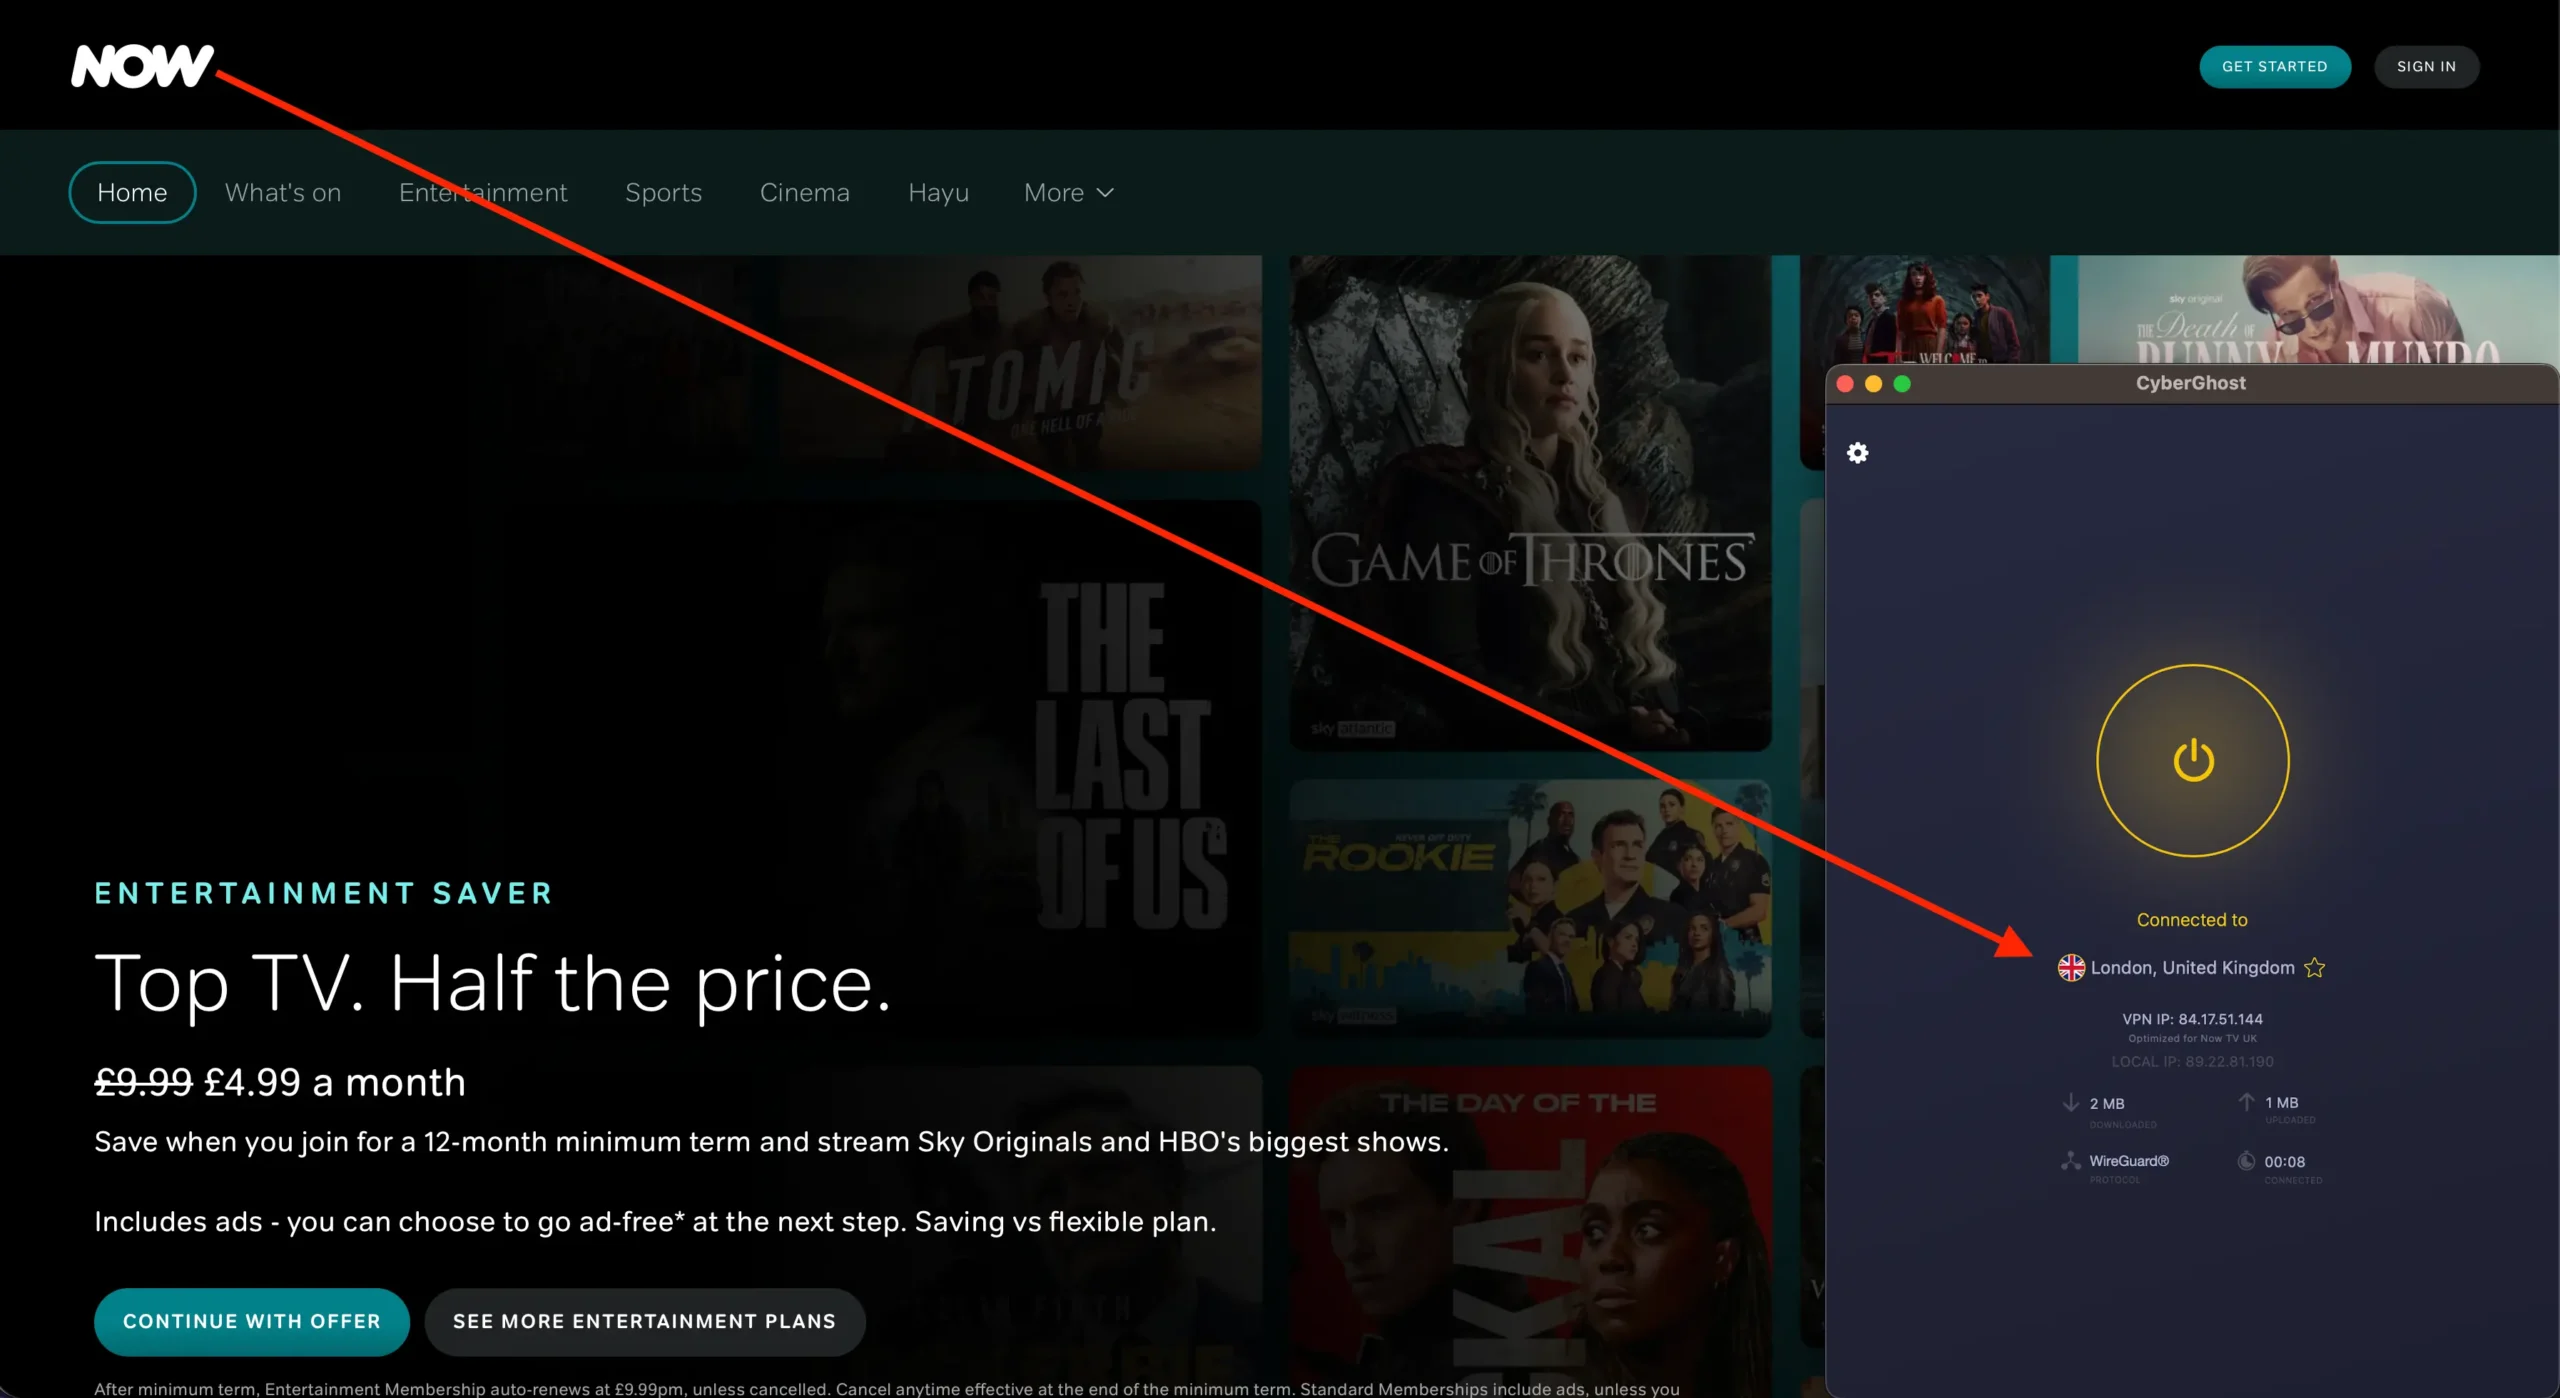Switch to the Sports tab
The image size is (2560, 1398).
pos(663,192)
